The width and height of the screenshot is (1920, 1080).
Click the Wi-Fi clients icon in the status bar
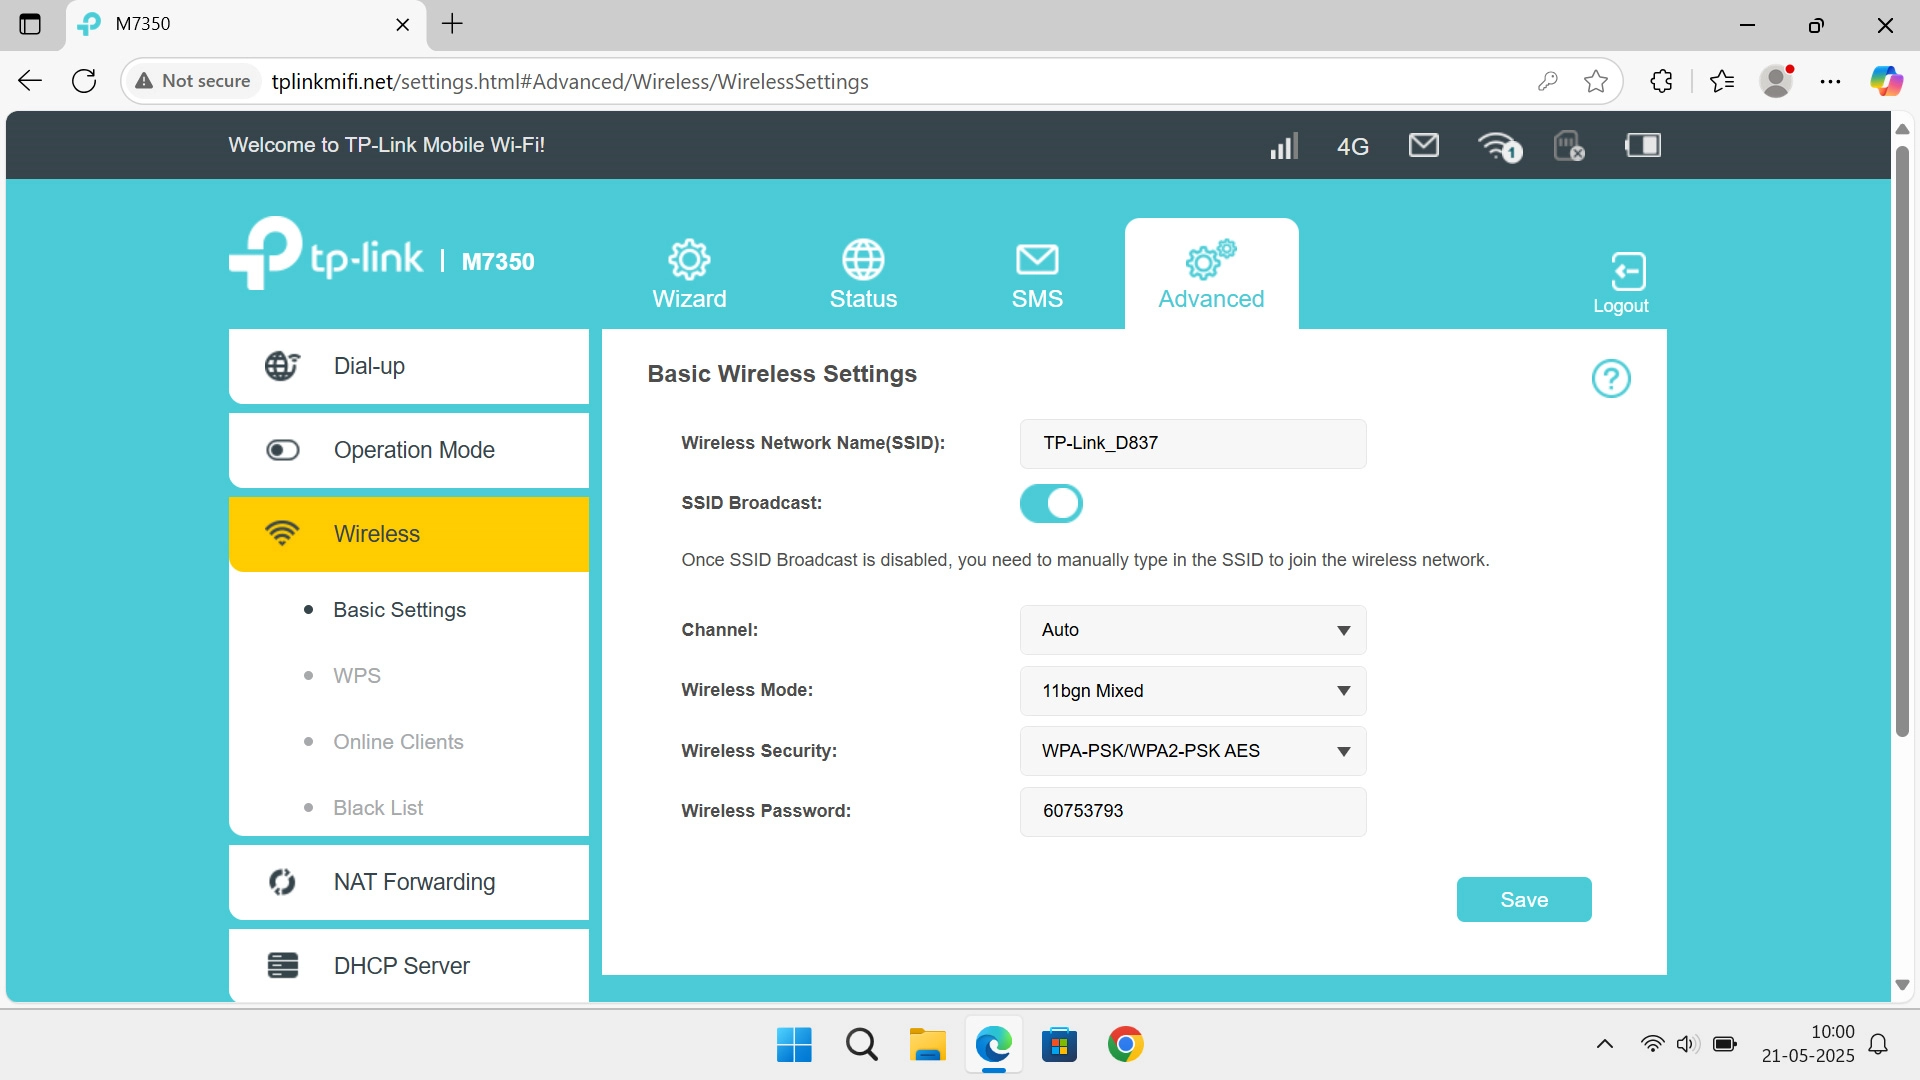1498,146
